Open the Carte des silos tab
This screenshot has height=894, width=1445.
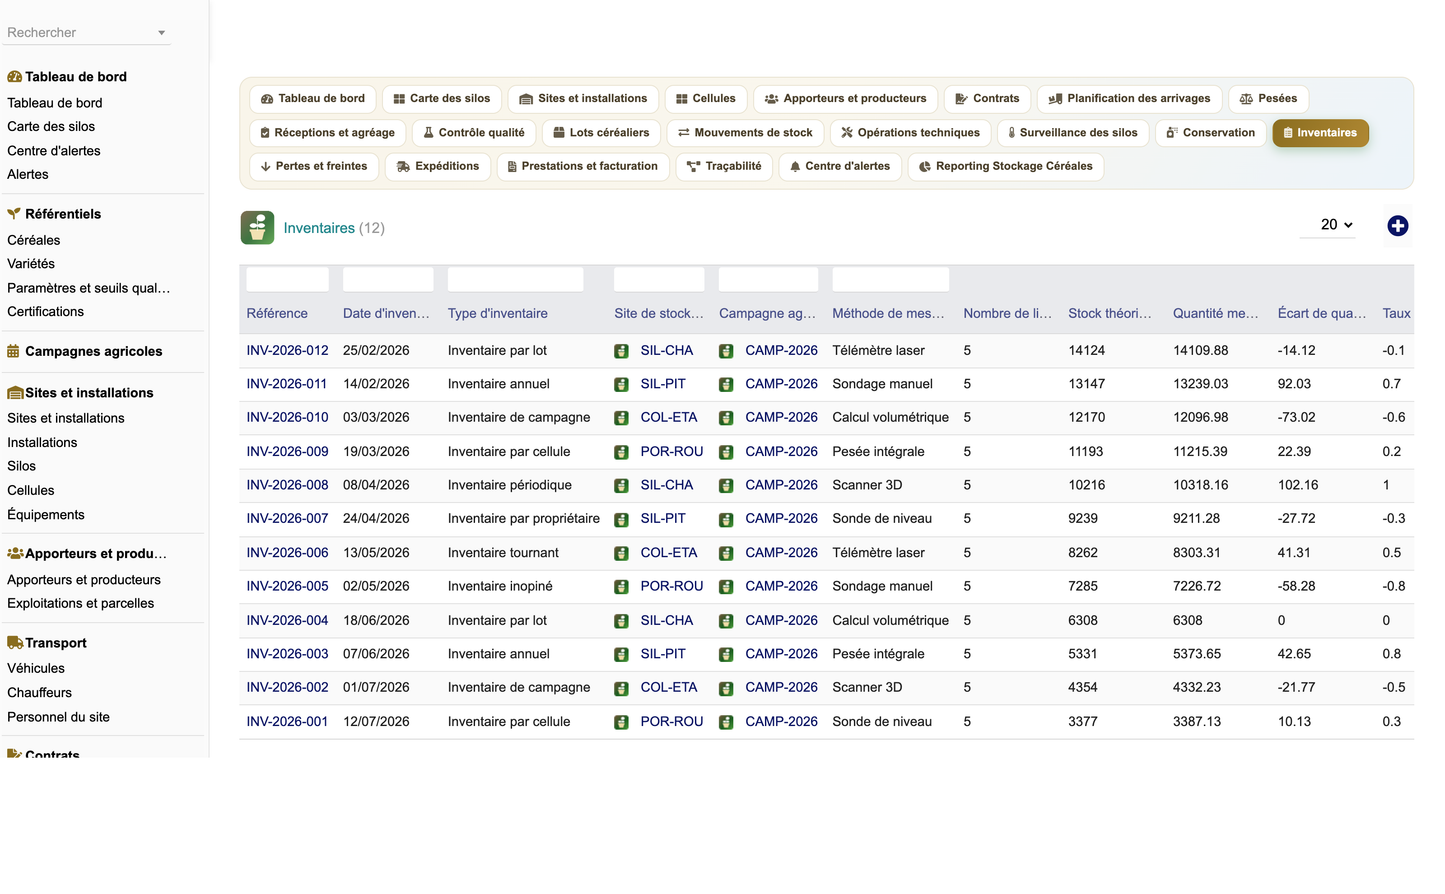point(442,99)
